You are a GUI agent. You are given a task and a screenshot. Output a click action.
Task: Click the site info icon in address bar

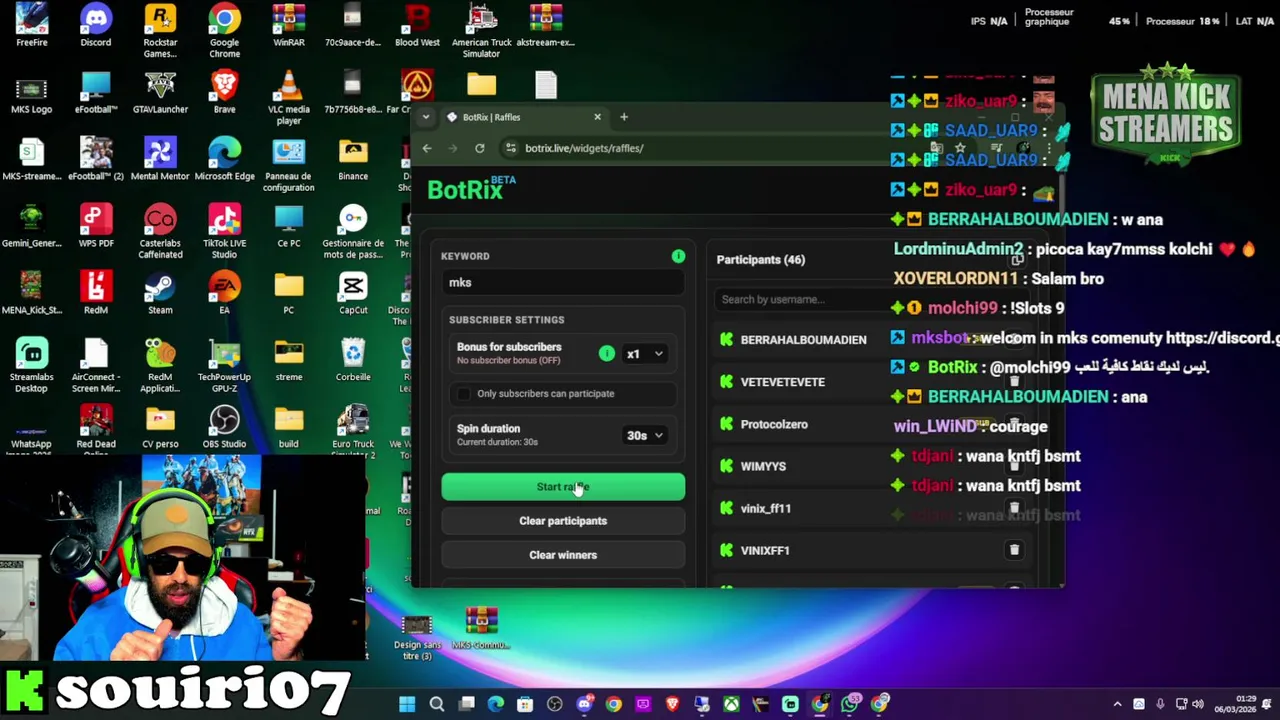(x=511, y=148)
